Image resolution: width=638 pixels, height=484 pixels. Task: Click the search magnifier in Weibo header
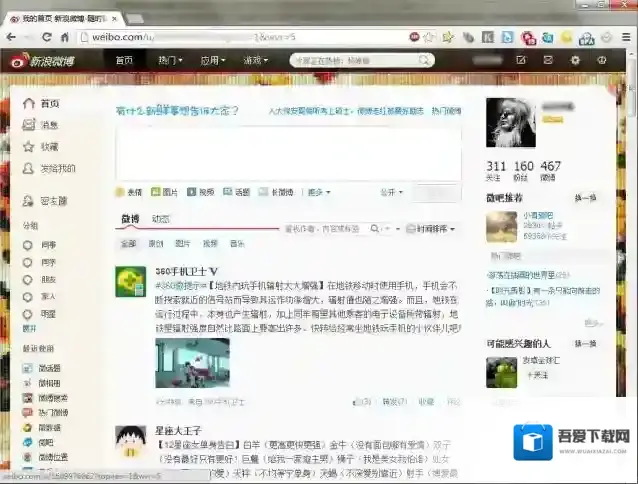(x=424, y=61)
